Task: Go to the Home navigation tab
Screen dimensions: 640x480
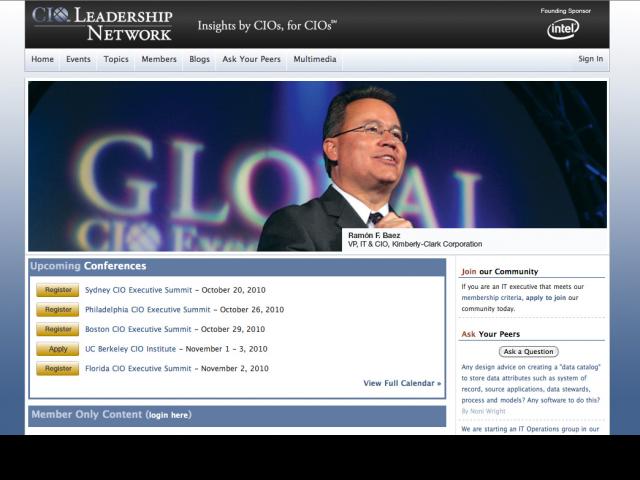Action: click(x=42, y=59)
